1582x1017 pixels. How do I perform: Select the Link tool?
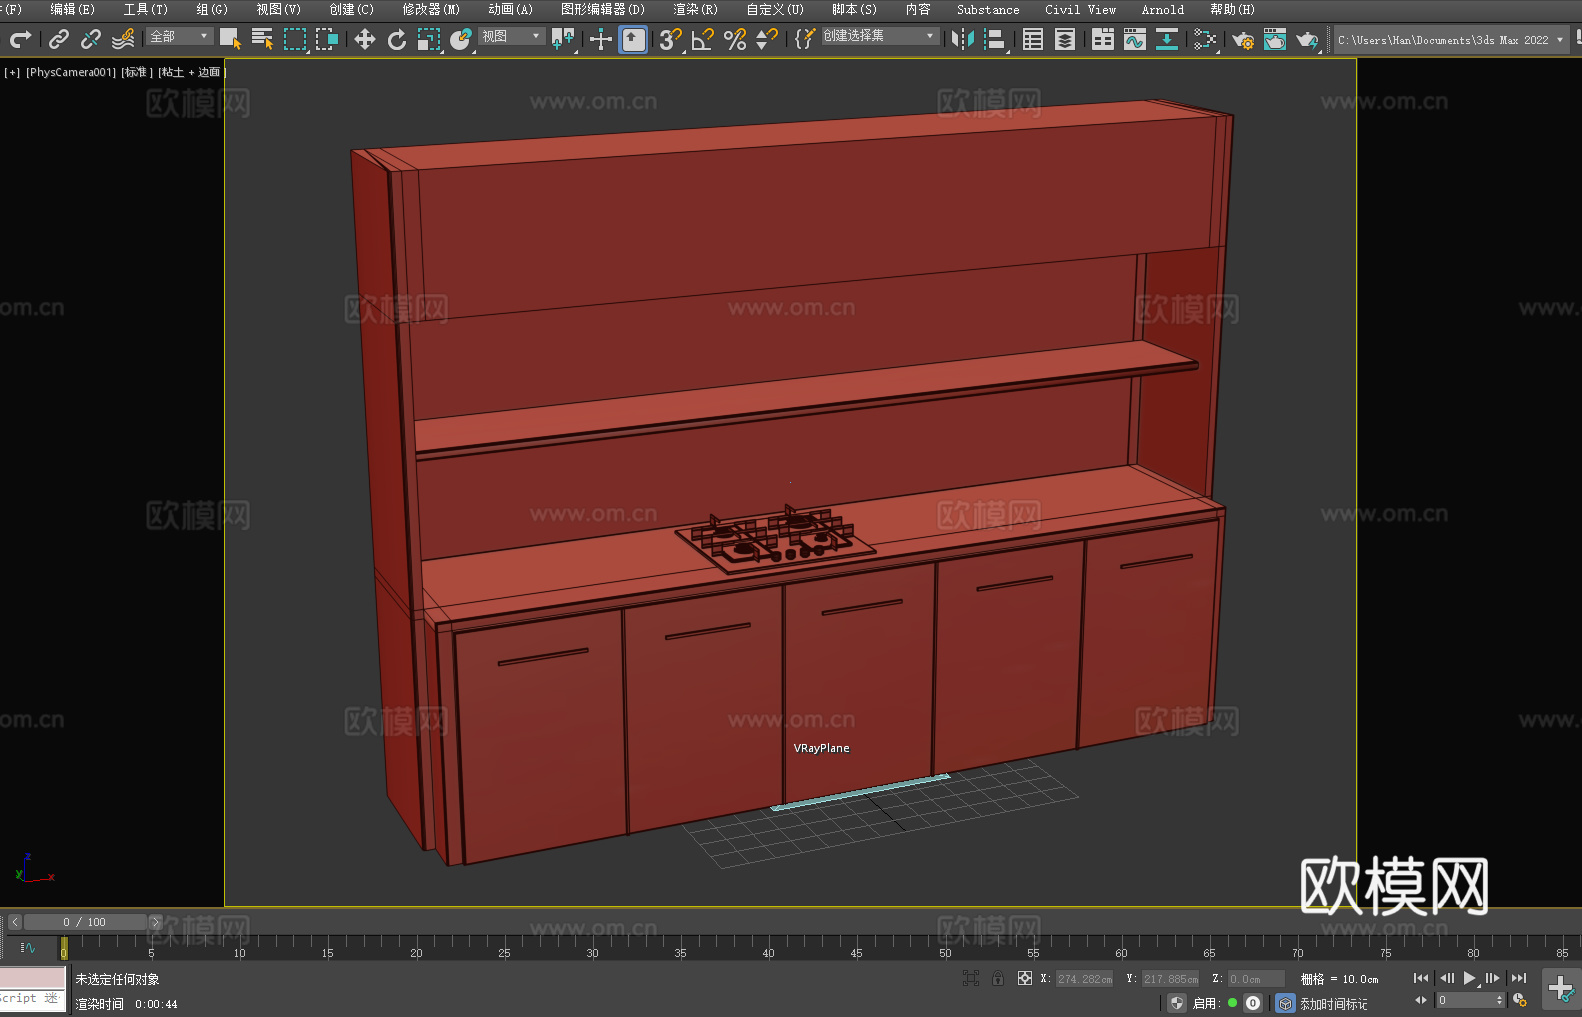pos(59,39)
